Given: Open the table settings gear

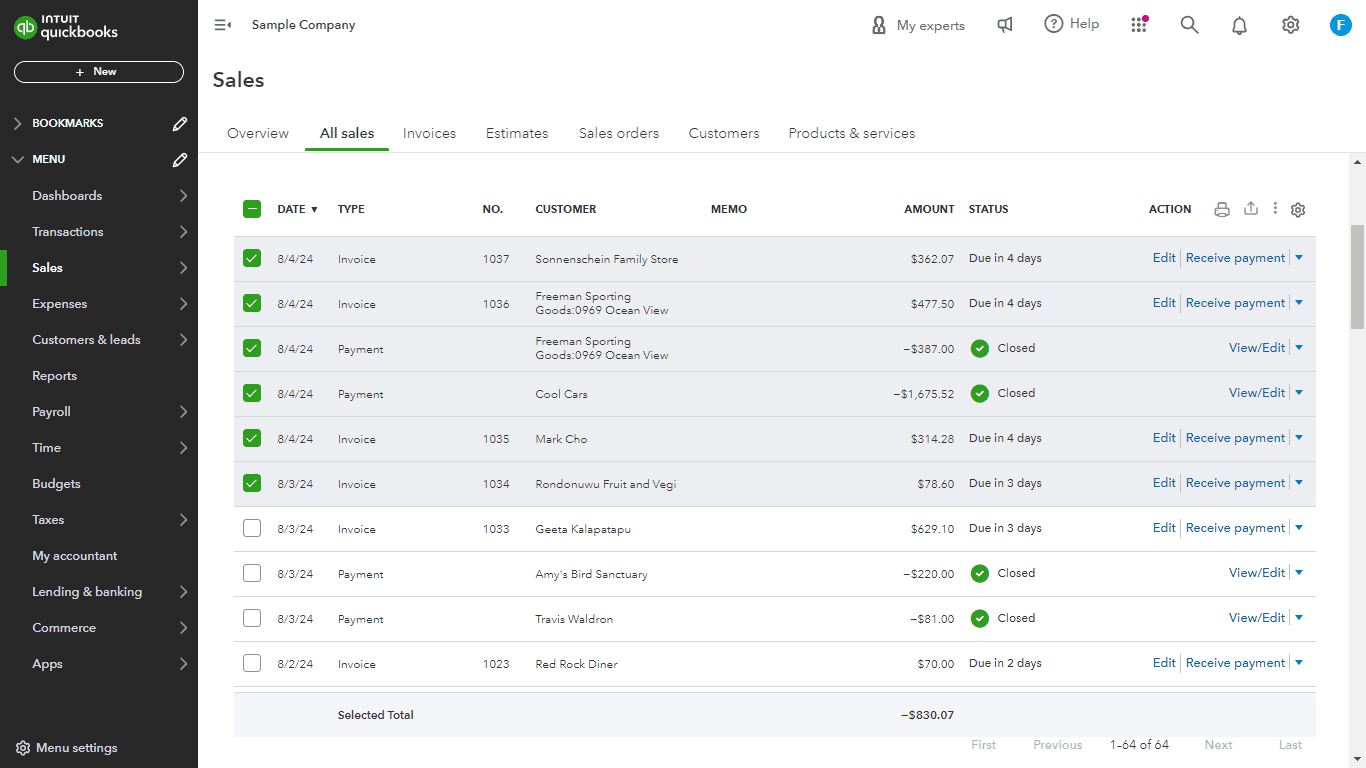Looking at the screenshot, I should point(1298,210).
